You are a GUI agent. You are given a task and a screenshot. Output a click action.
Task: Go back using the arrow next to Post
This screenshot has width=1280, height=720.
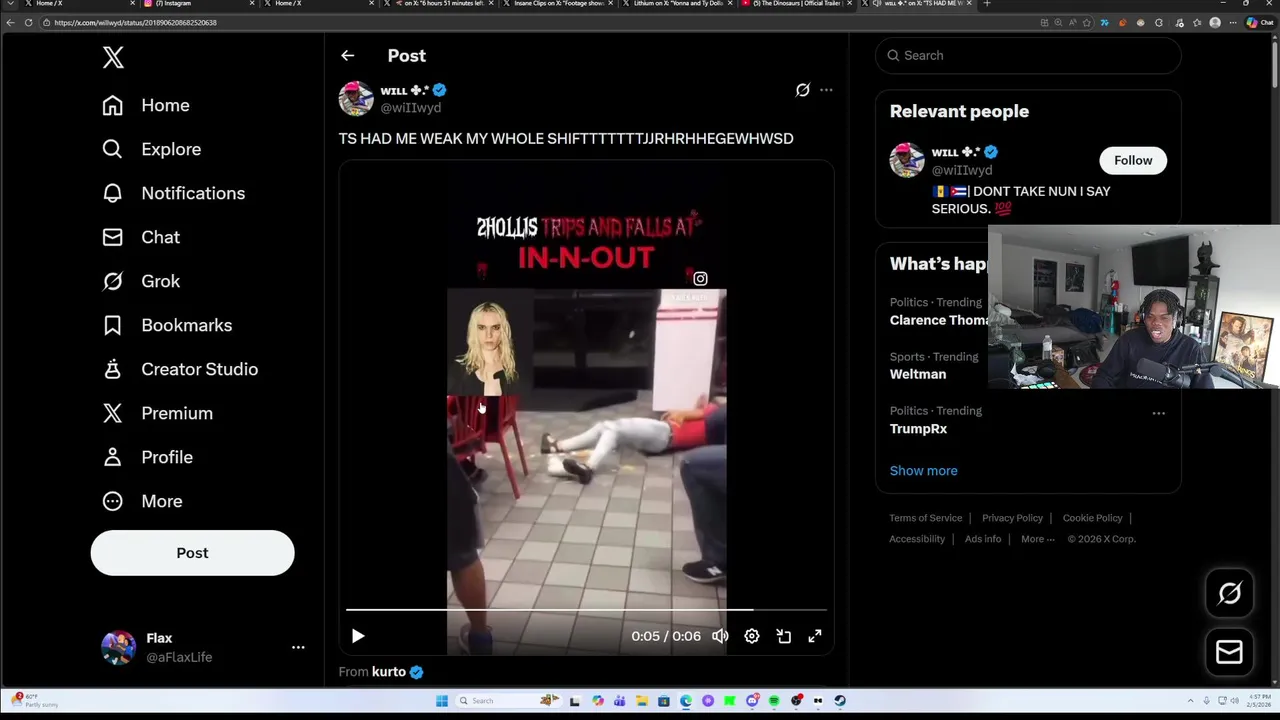347,56
